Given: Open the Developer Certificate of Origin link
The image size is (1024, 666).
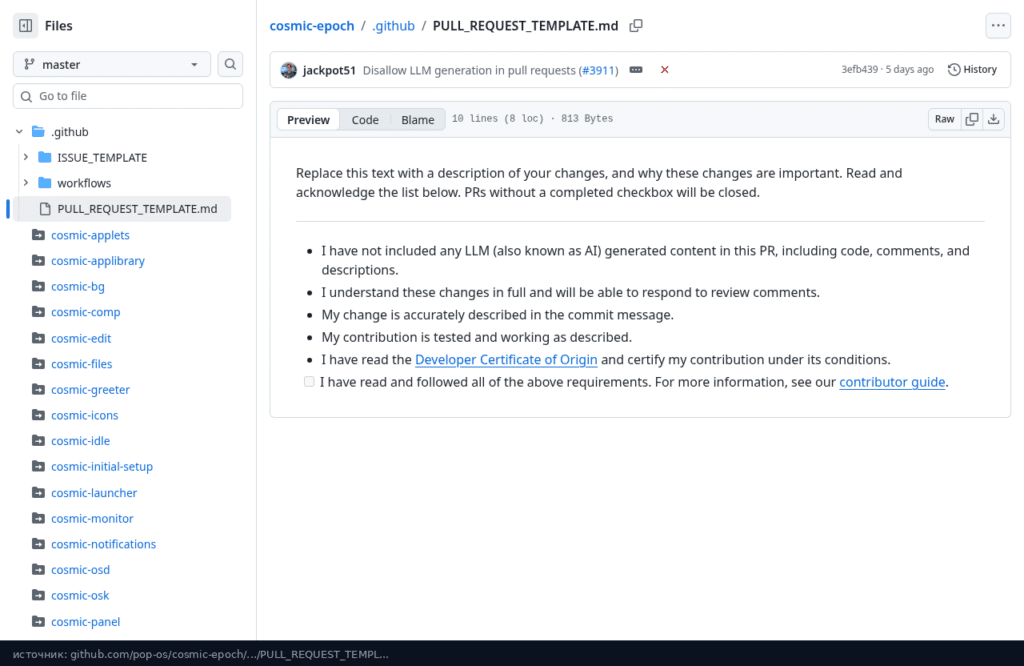Looking at the screenshot, I should (x=506, y=360).
